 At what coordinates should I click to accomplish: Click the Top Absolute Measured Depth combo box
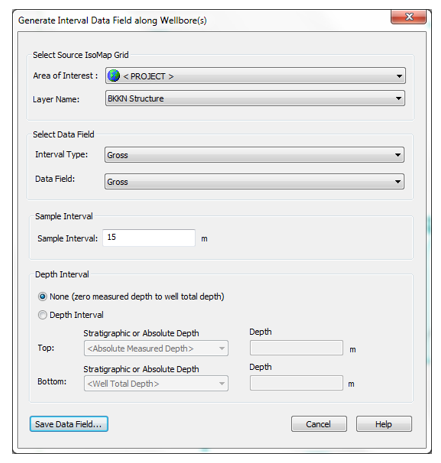156,348
